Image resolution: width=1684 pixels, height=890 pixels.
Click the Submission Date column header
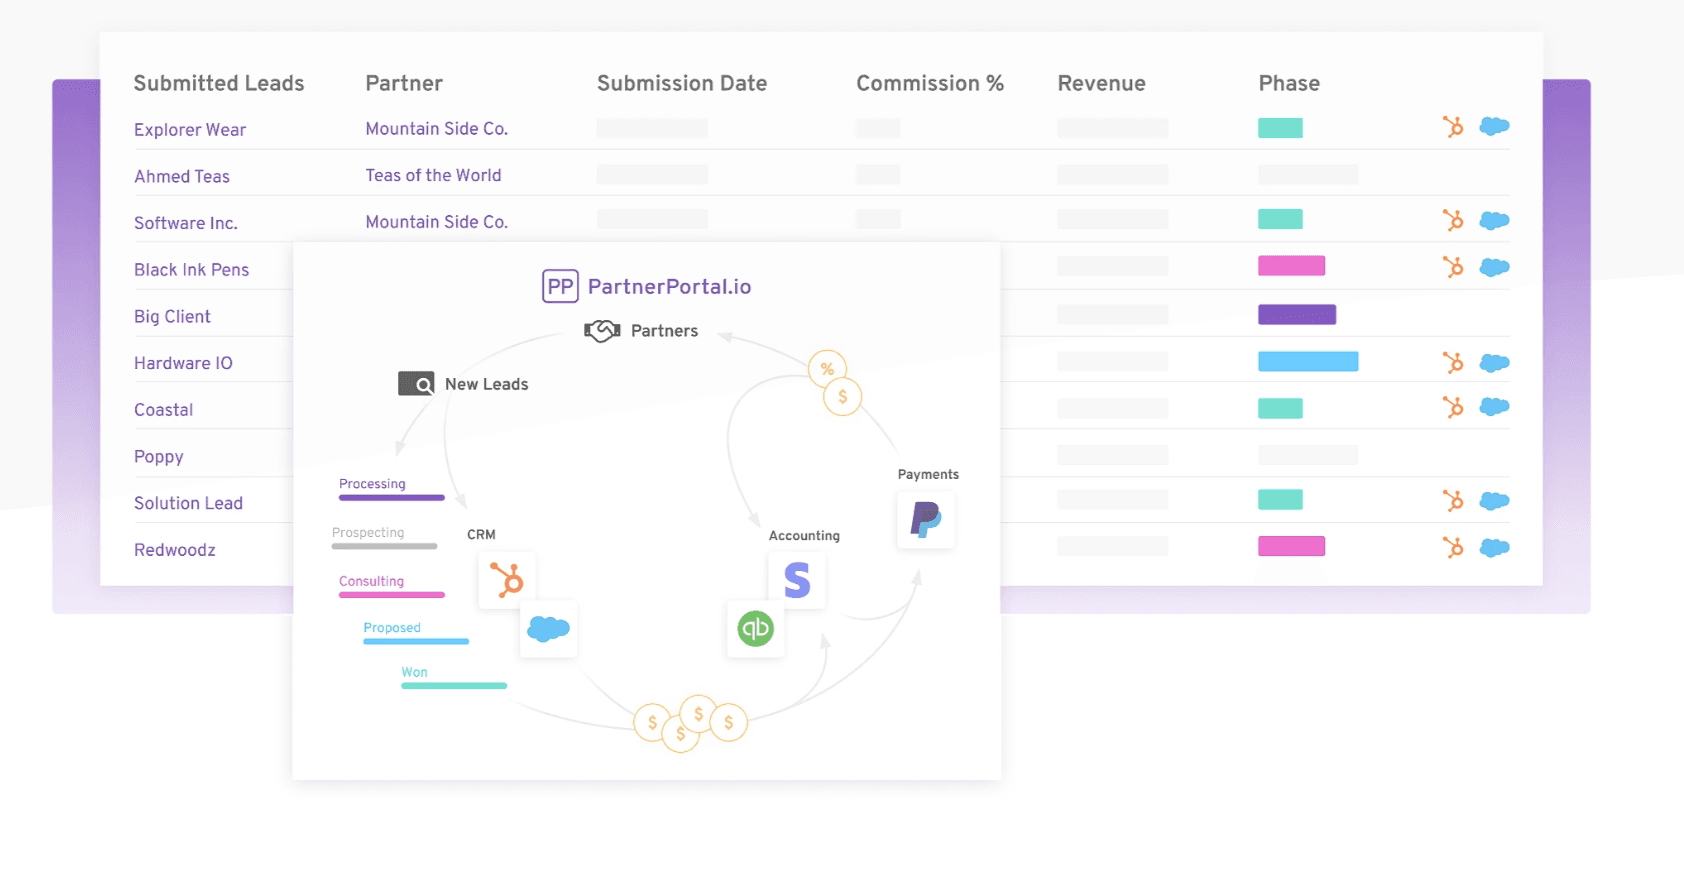[x=682, y=83]
